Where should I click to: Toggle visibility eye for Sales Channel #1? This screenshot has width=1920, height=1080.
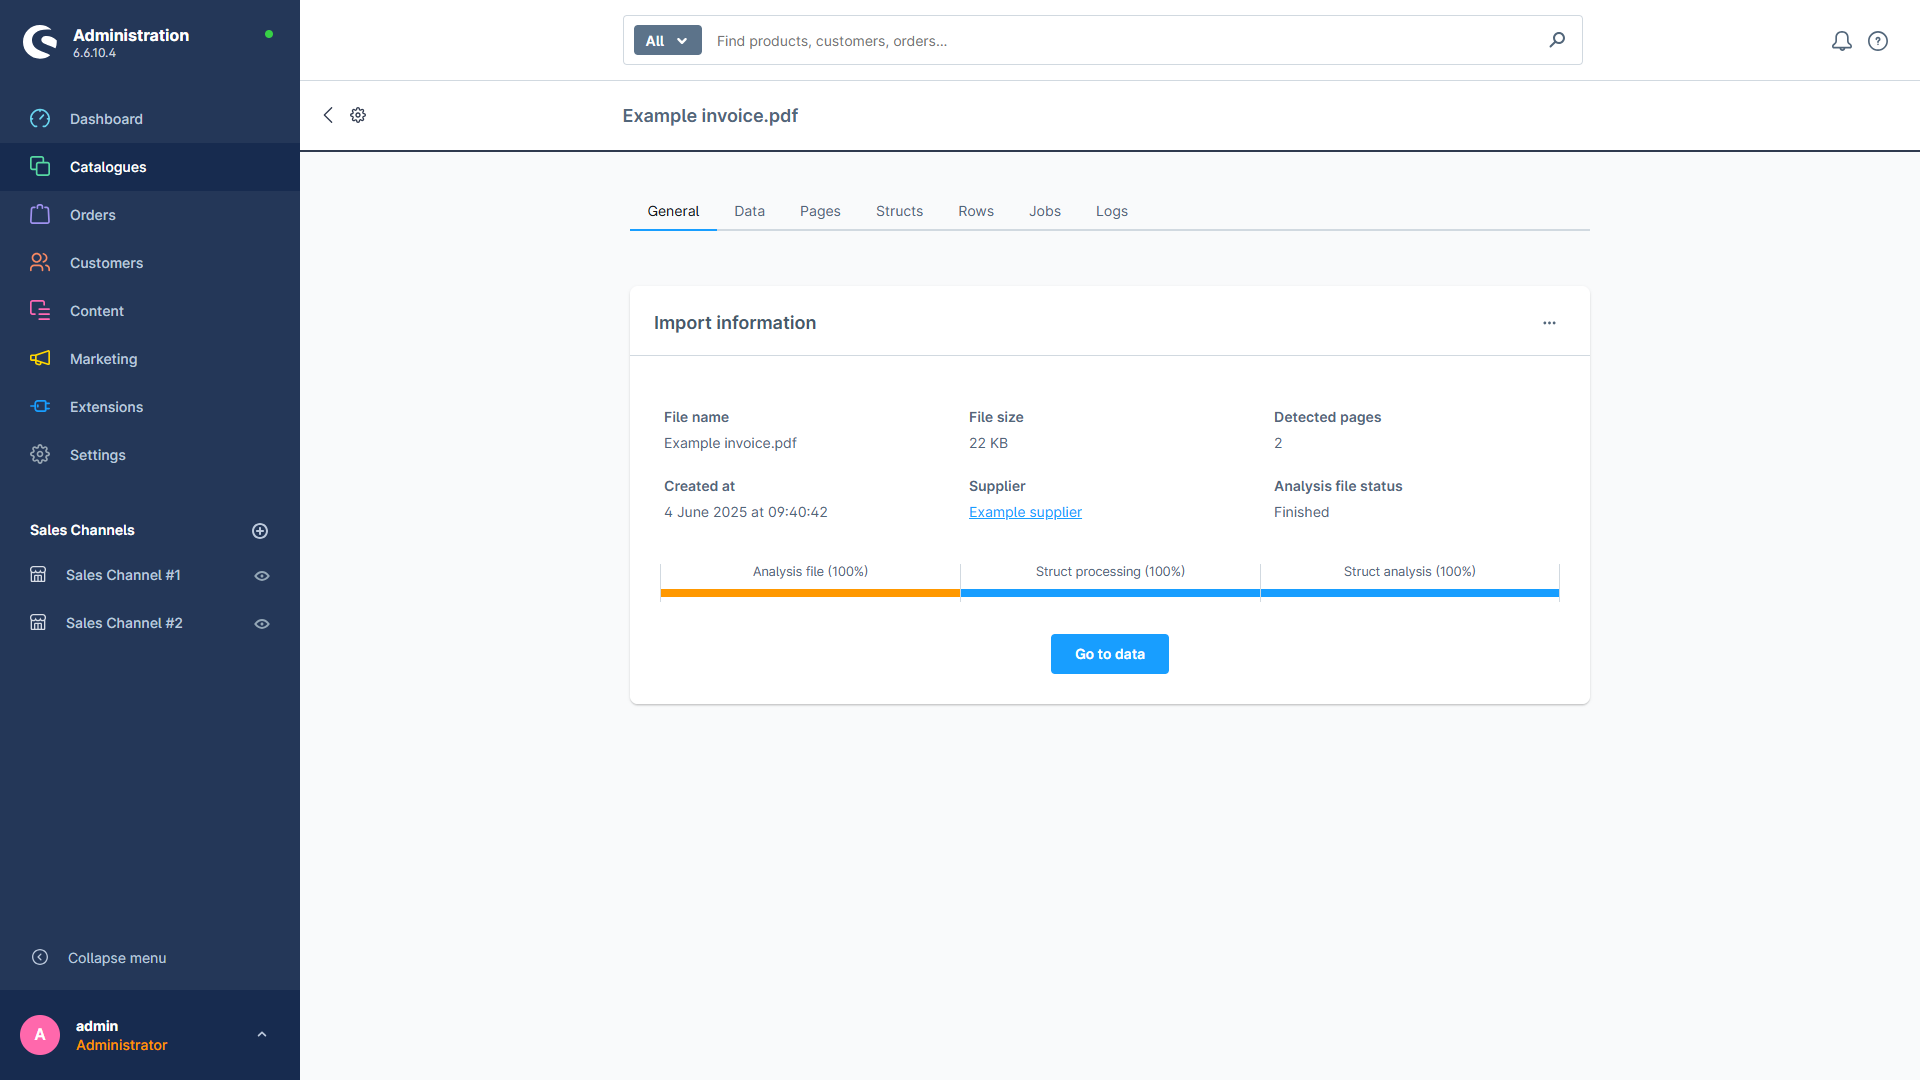[262, 576]
